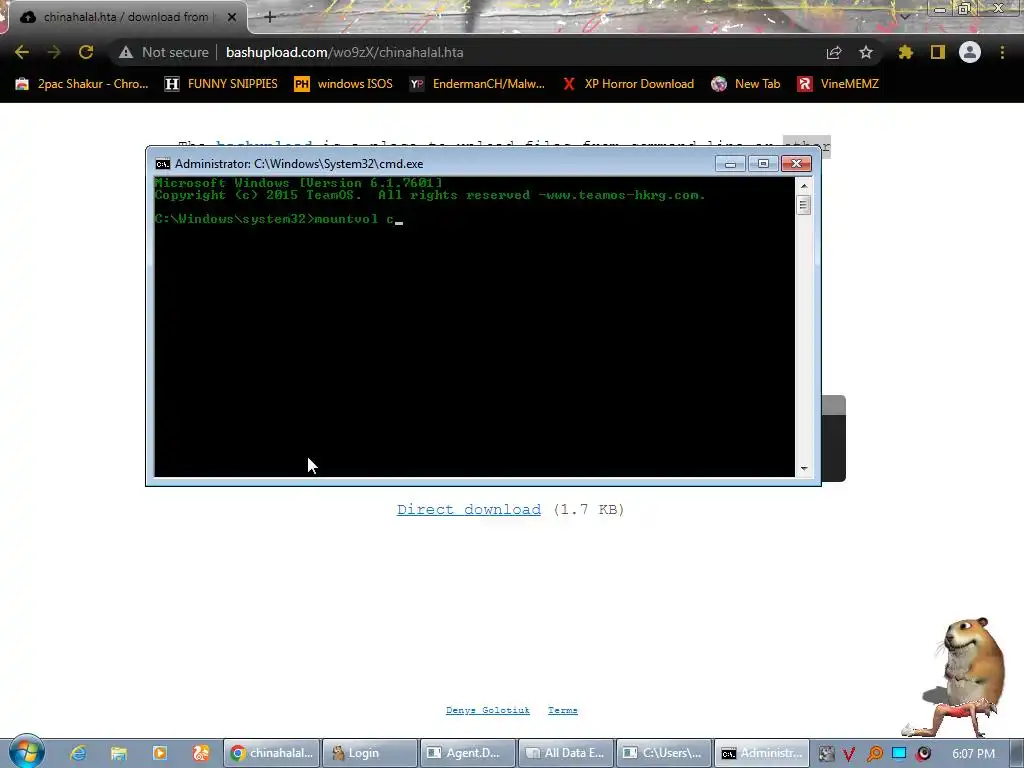Click blue monitor tray icon

coord(899,754)
